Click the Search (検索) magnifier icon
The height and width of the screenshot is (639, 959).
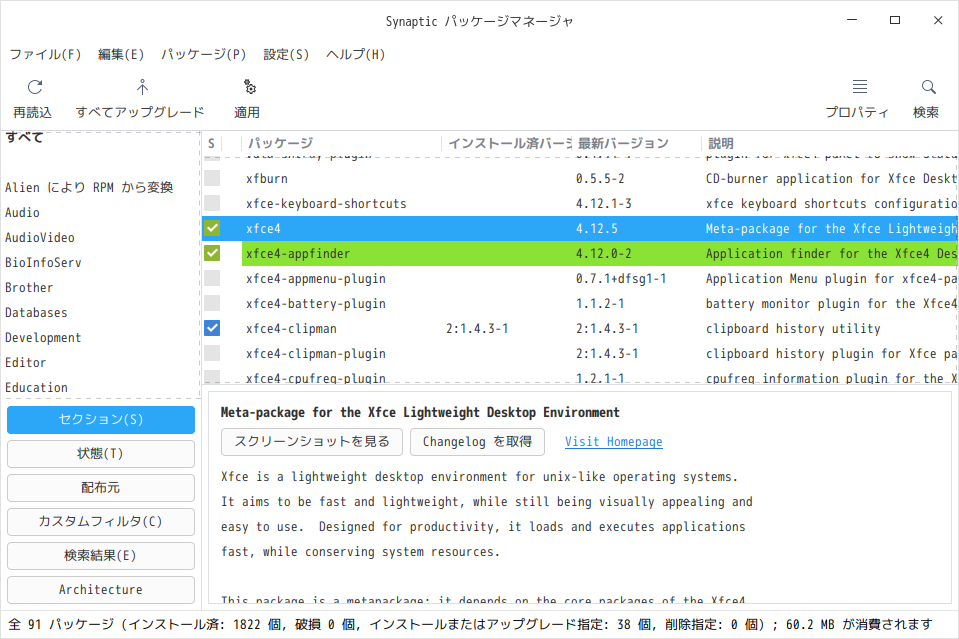pyautogui.click(x=928, y=87)
